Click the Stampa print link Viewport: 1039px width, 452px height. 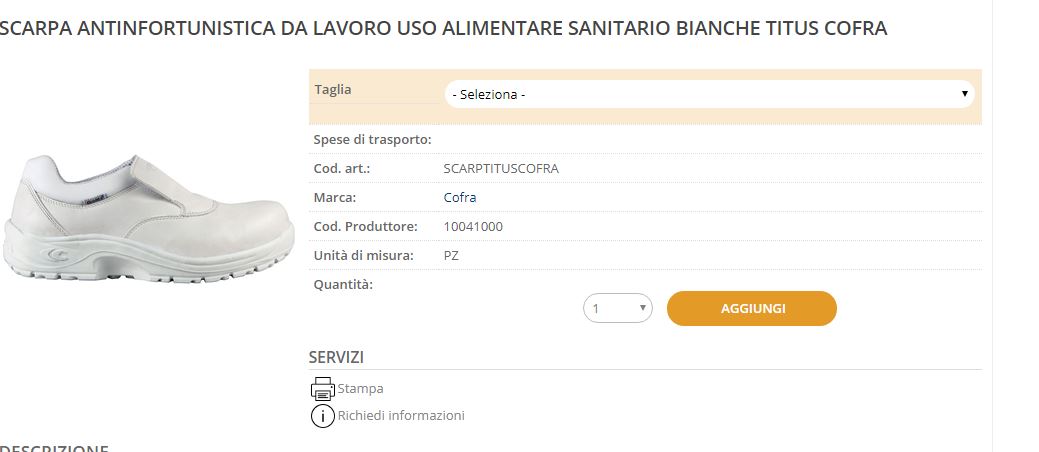pyautogui.click(x=360, y=389)
